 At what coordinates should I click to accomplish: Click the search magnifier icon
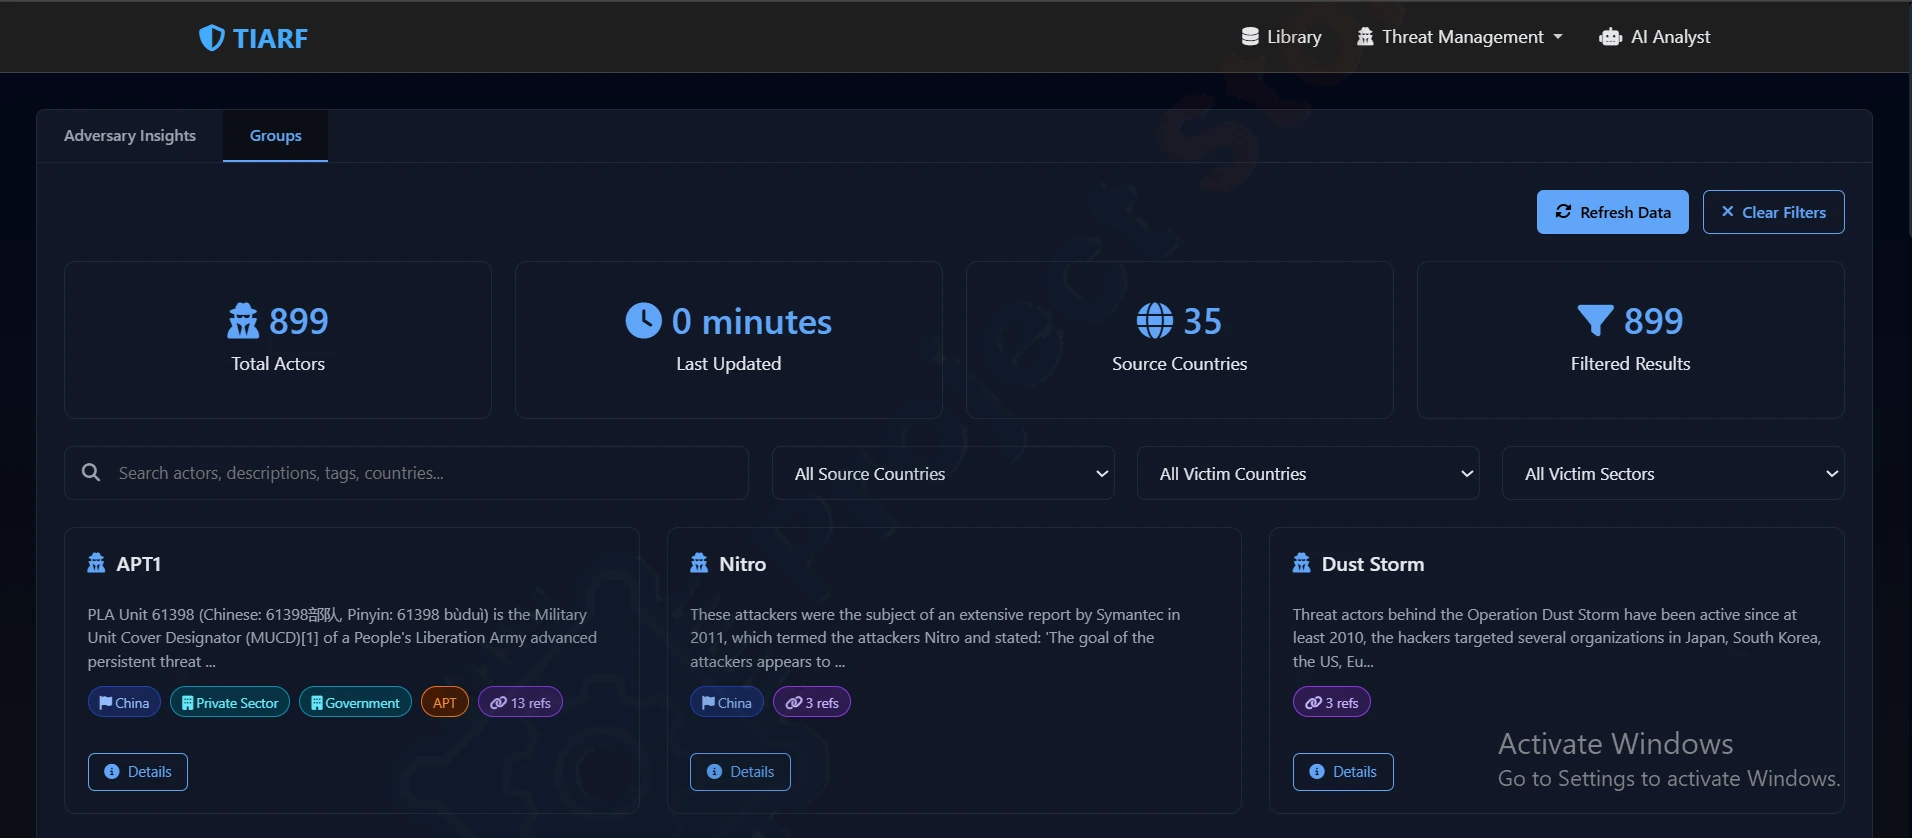tap(91, 472)
